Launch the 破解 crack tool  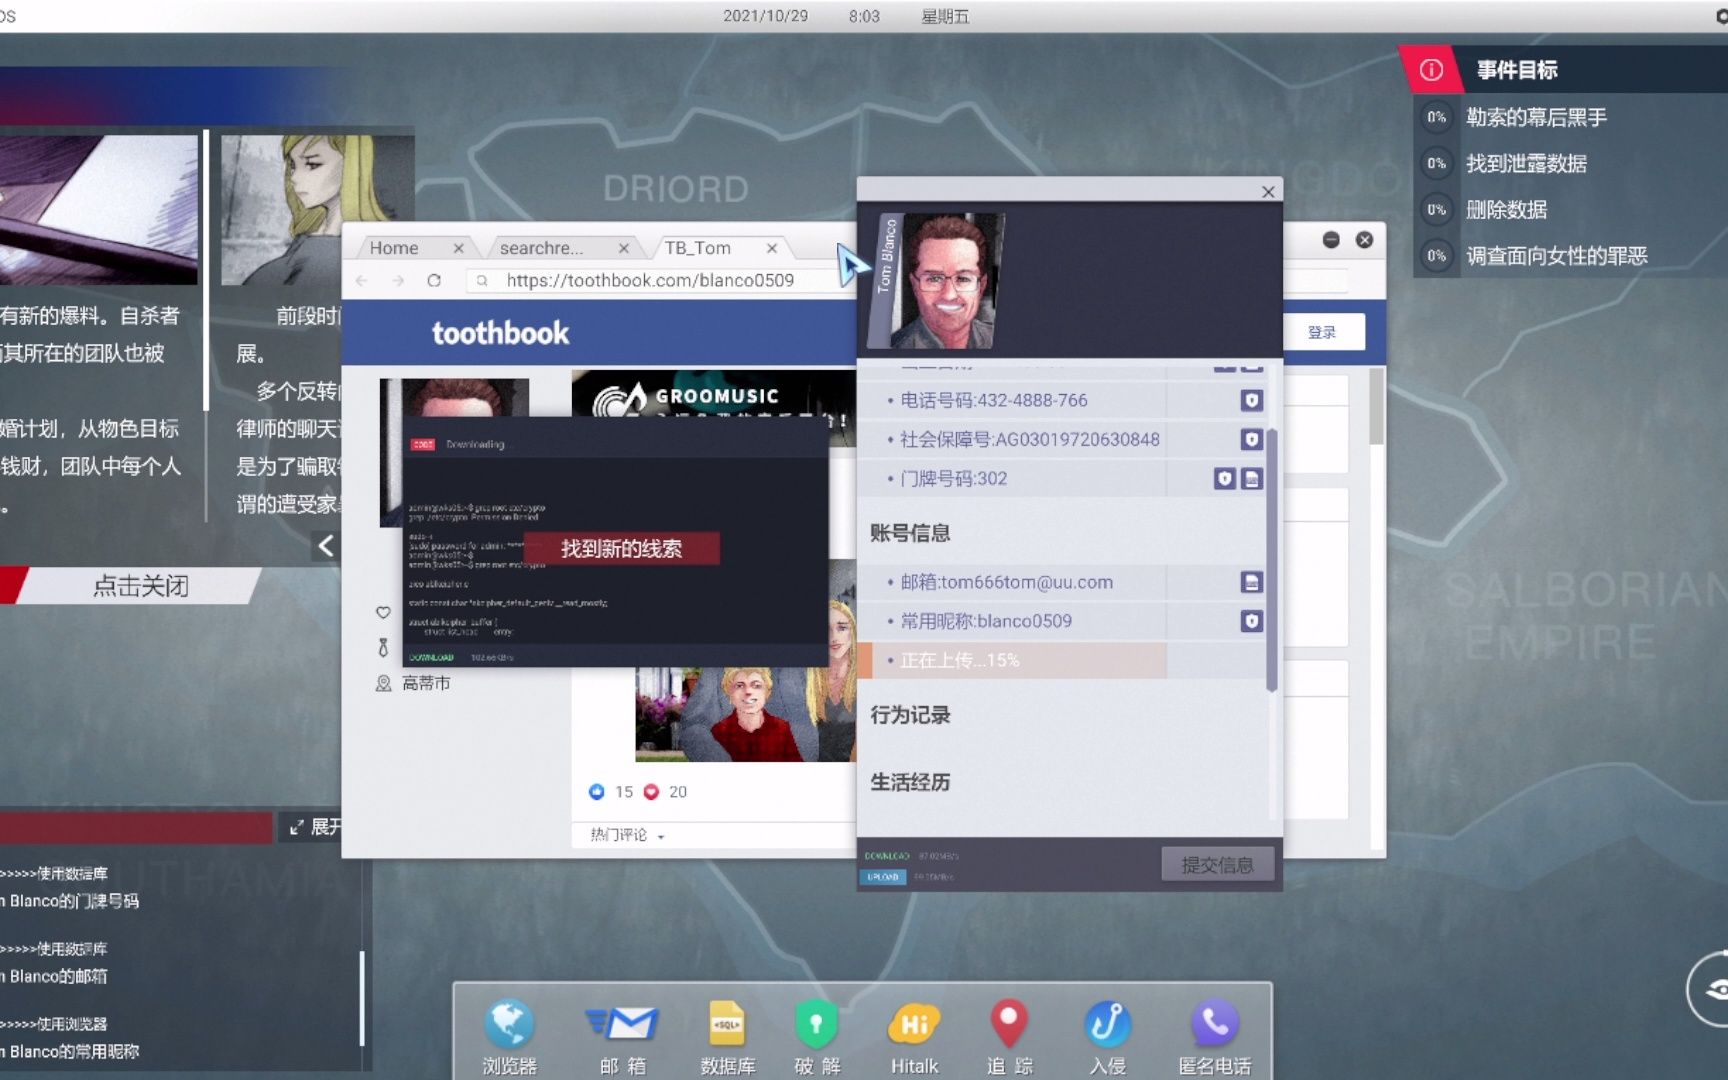pyautogui.click(x=817, y=1038)
